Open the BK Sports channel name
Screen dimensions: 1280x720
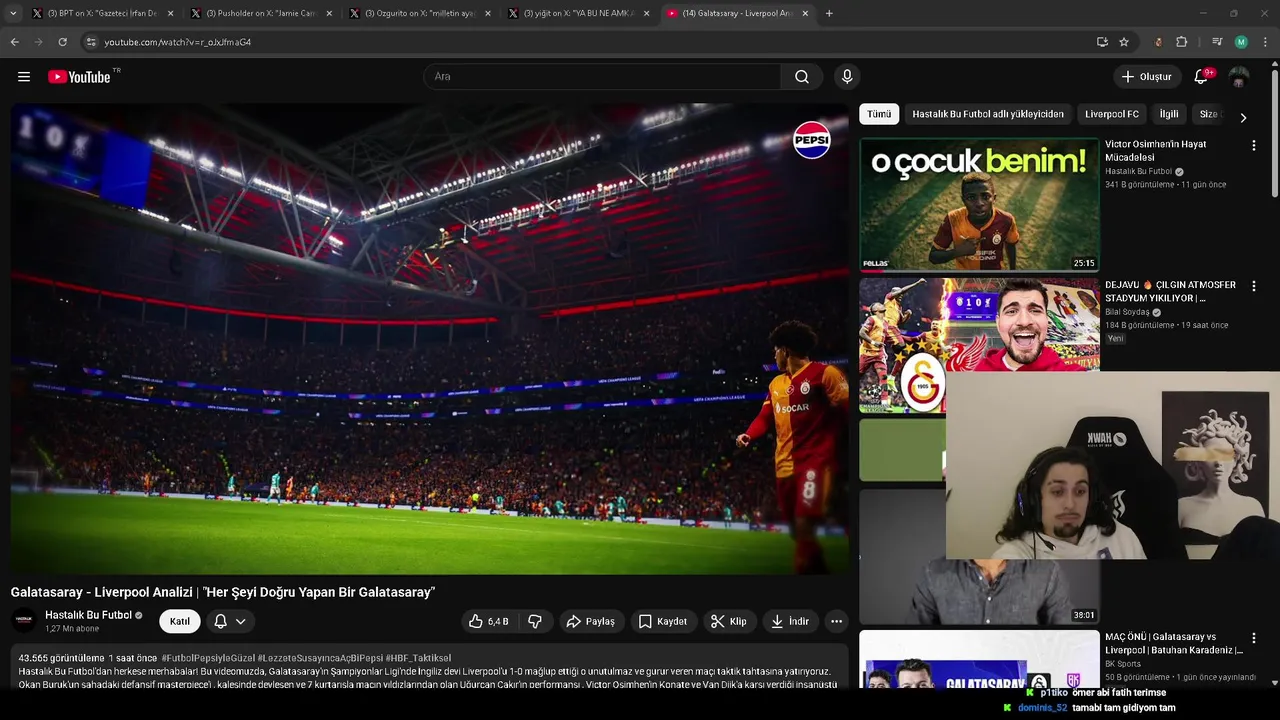tap(1123, 664)
